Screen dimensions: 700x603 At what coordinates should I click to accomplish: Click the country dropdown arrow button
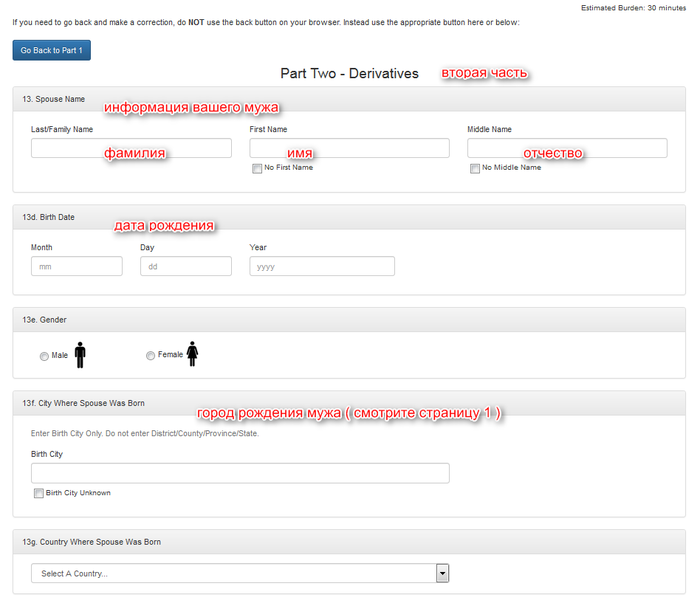coord(442,573)
